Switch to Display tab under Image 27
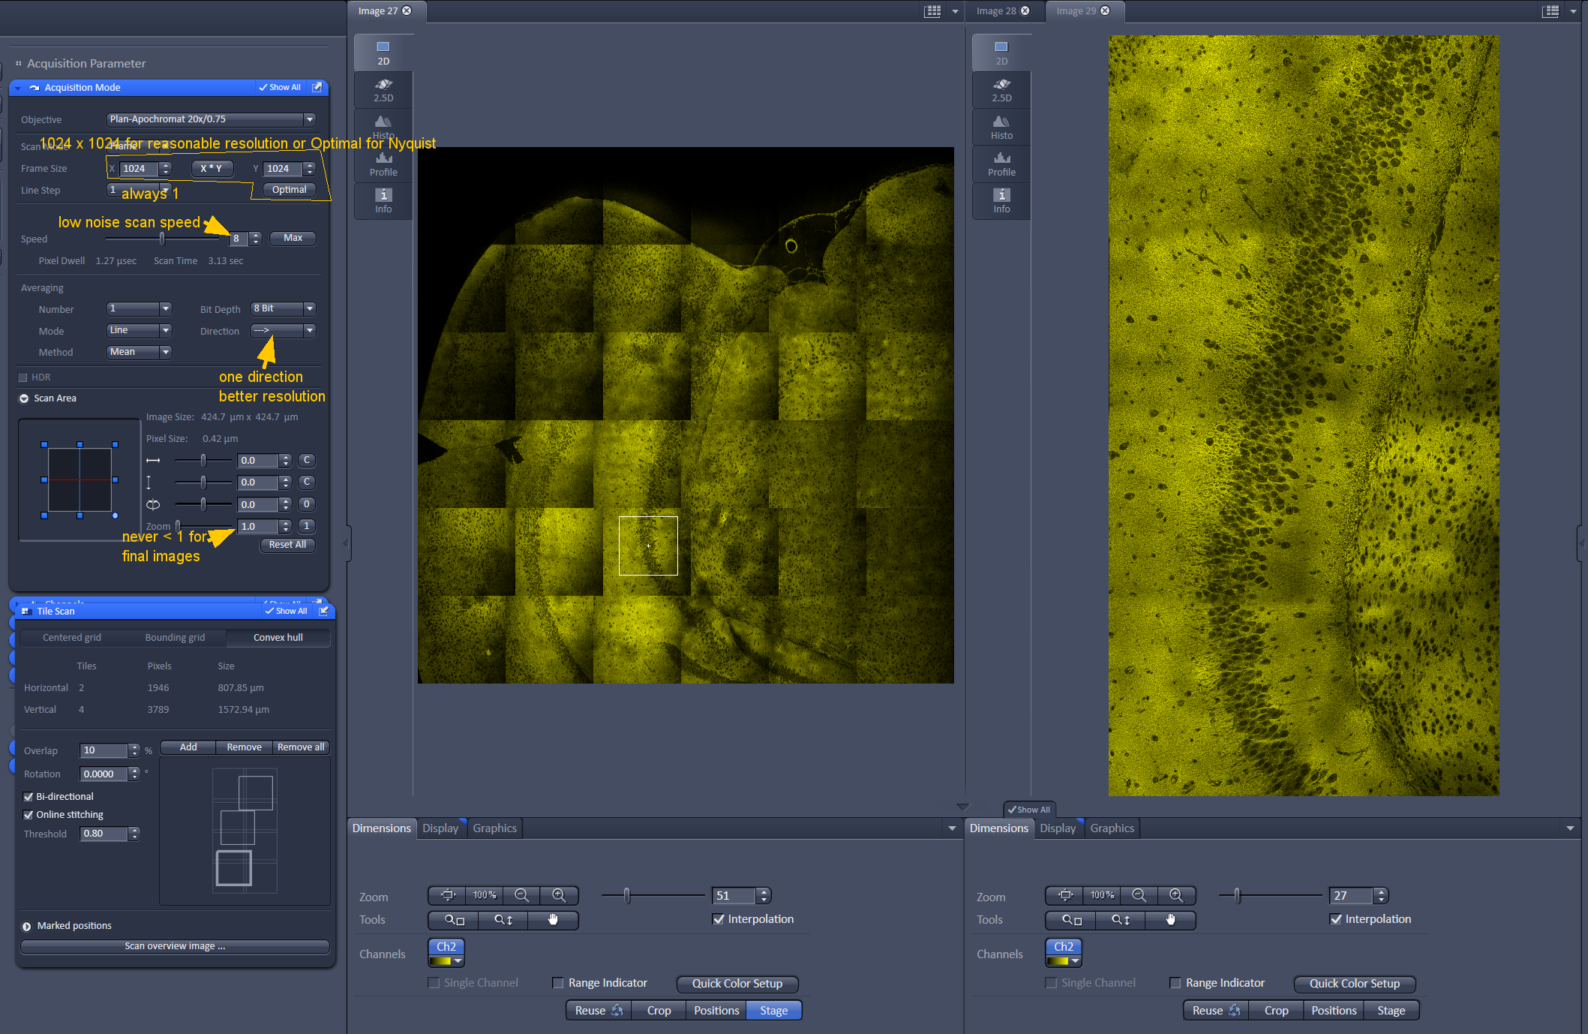 pos(440,828)
